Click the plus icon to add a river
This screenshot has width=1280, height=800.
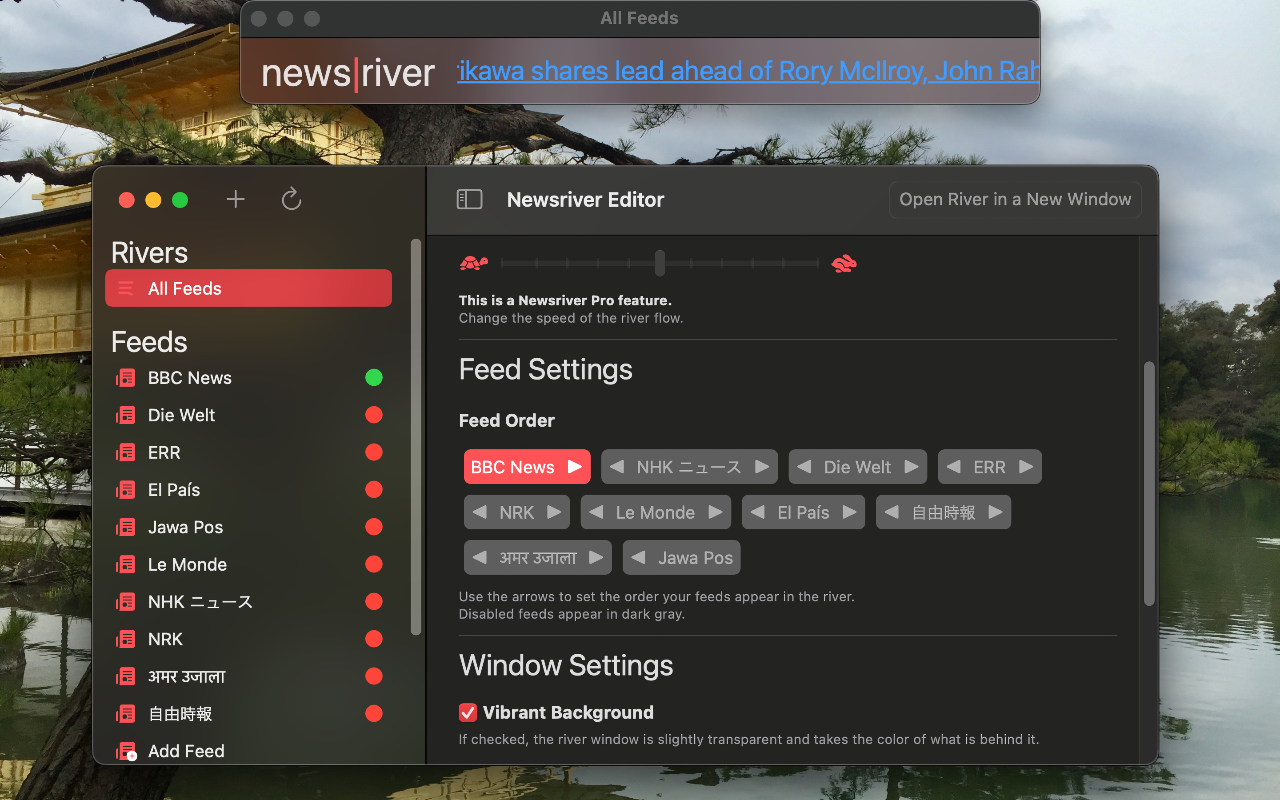[x=235, y=199]
